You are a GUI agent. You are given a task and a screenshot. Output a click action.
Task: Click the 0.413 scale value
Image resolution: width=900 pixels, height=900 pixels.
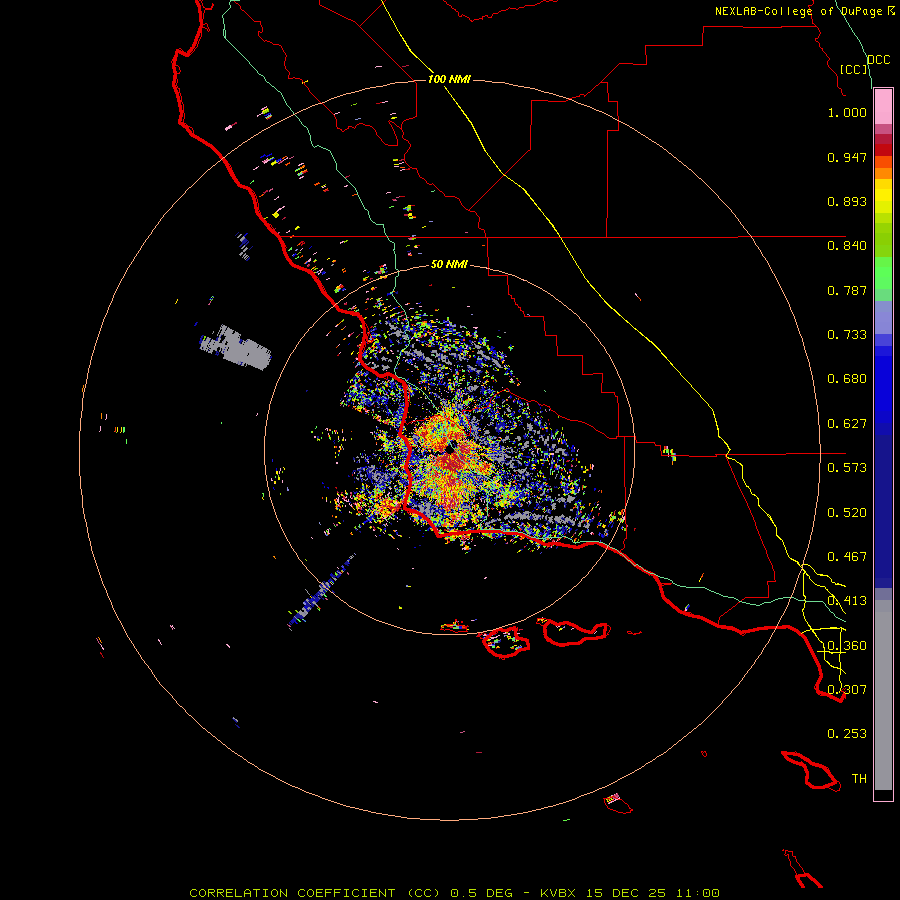click(847, 601)
